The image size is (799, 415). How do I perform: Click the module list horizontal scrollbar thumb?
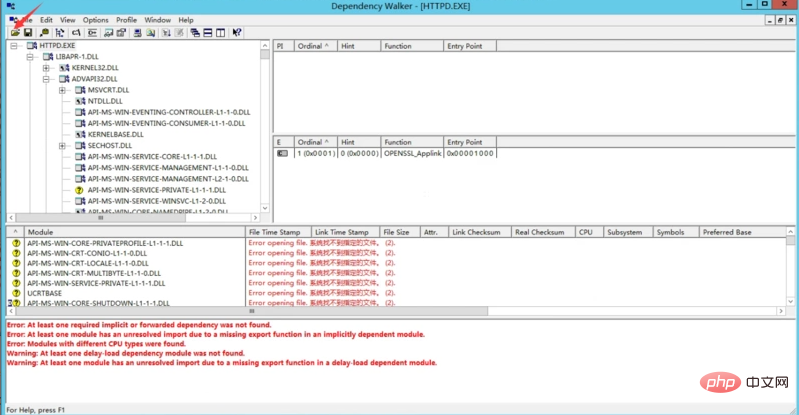point(251,311)
